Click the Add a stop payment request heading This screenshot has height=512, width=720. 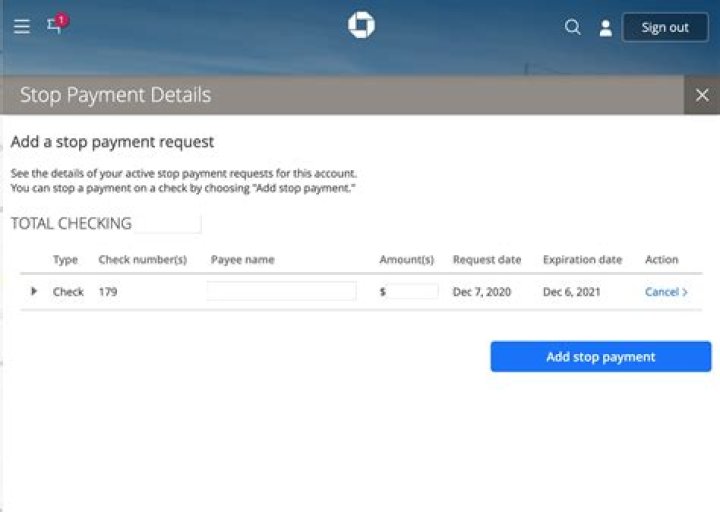coord(112,142)
